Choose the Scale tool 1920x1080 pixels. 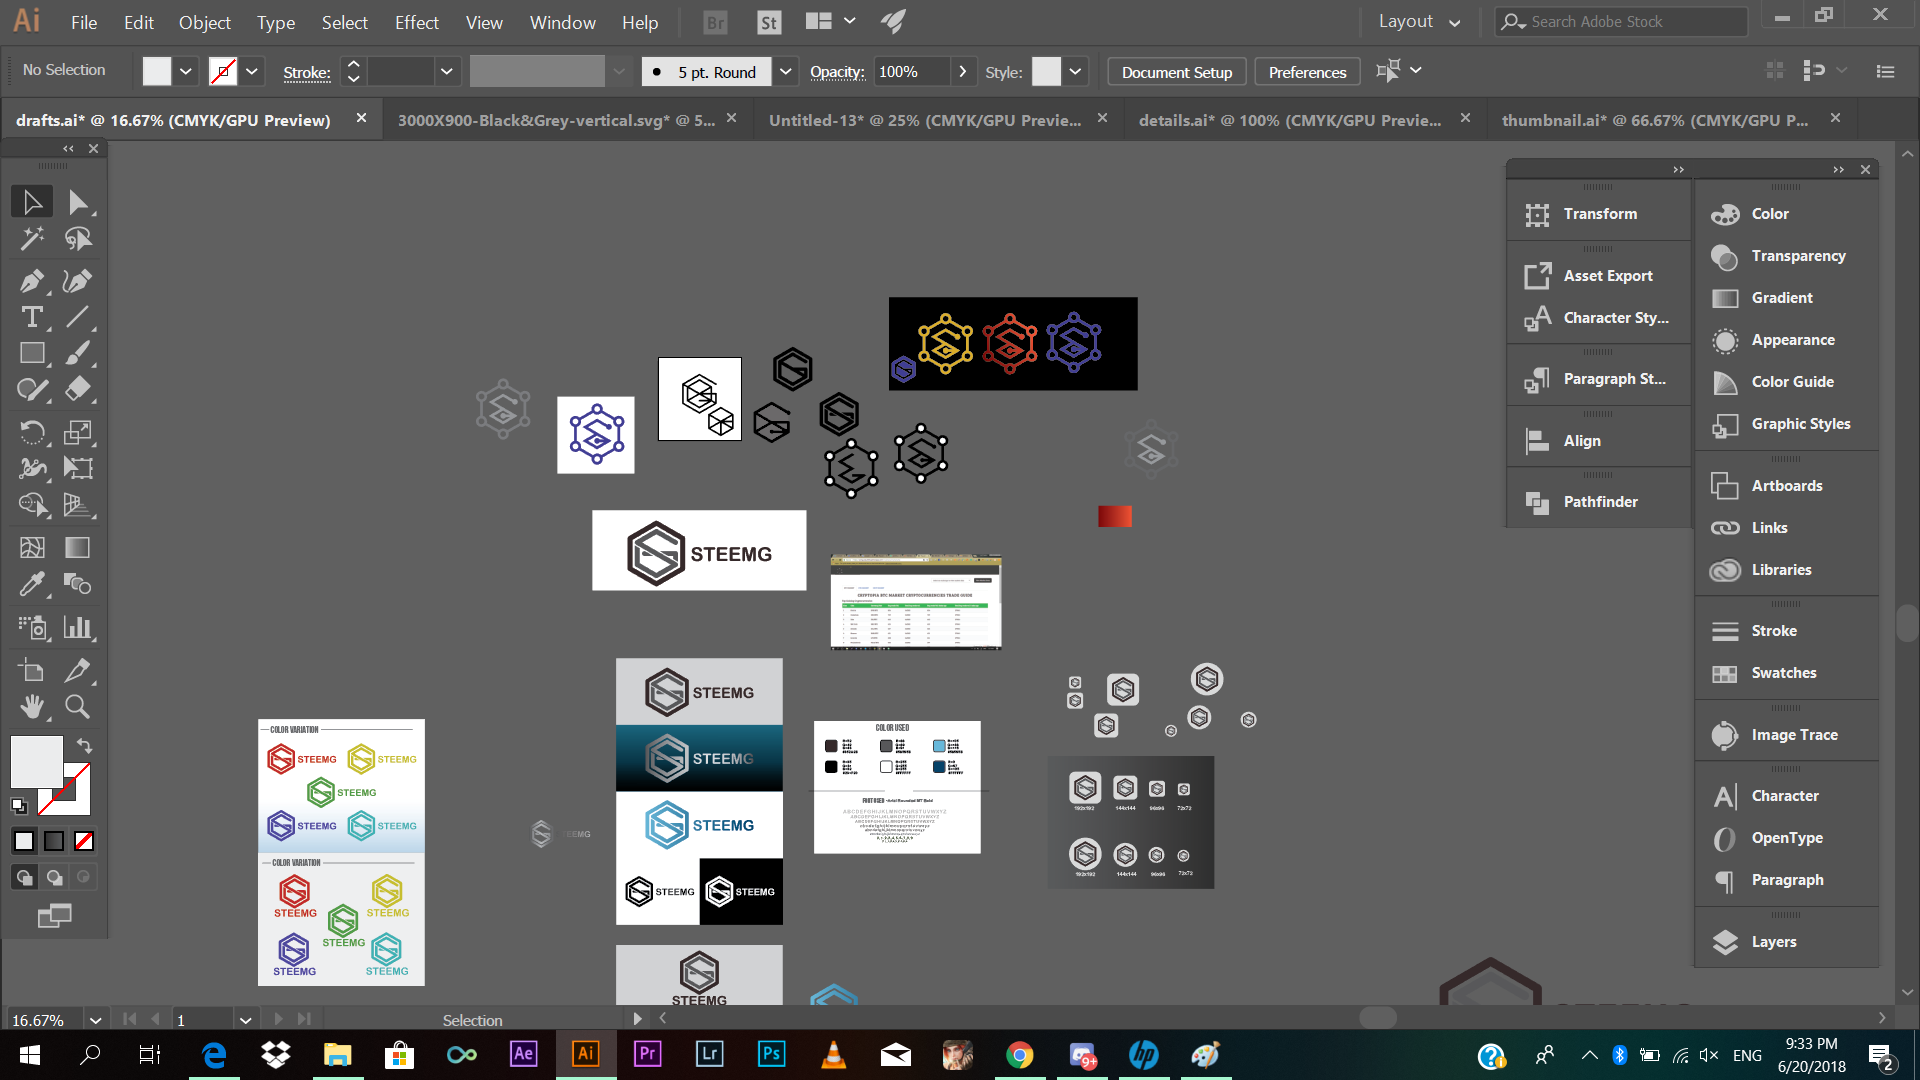click(78, 432)
